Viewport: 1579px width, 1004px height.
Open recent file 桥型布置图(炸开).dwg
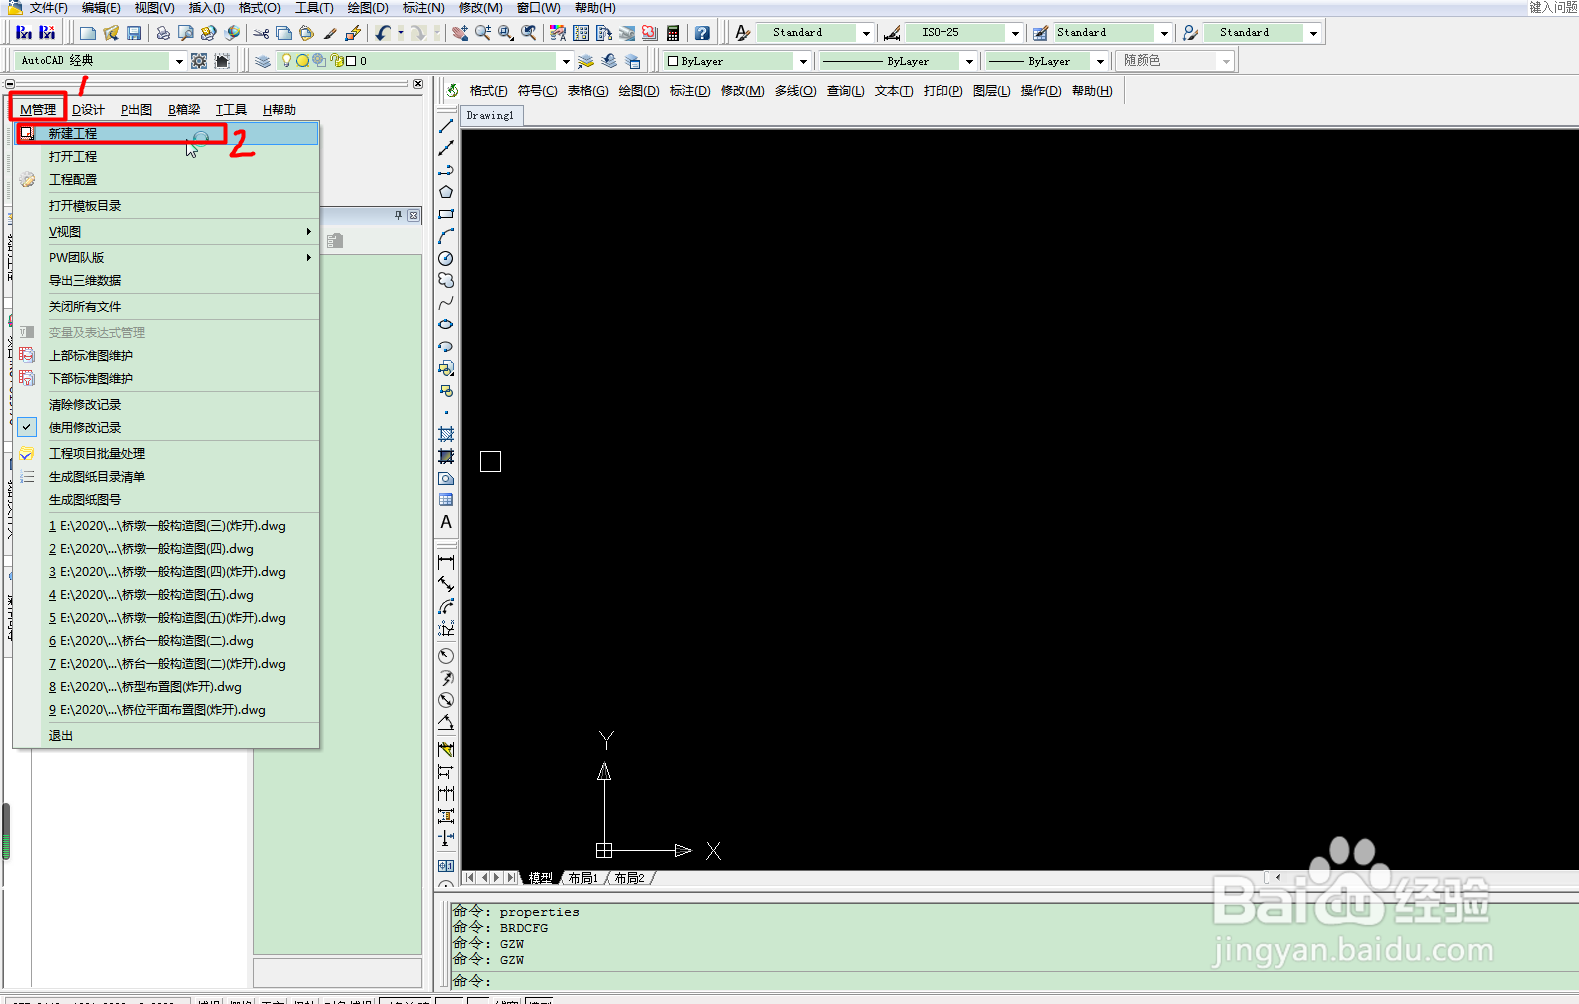pyautogui.click(x=167, y=687)
